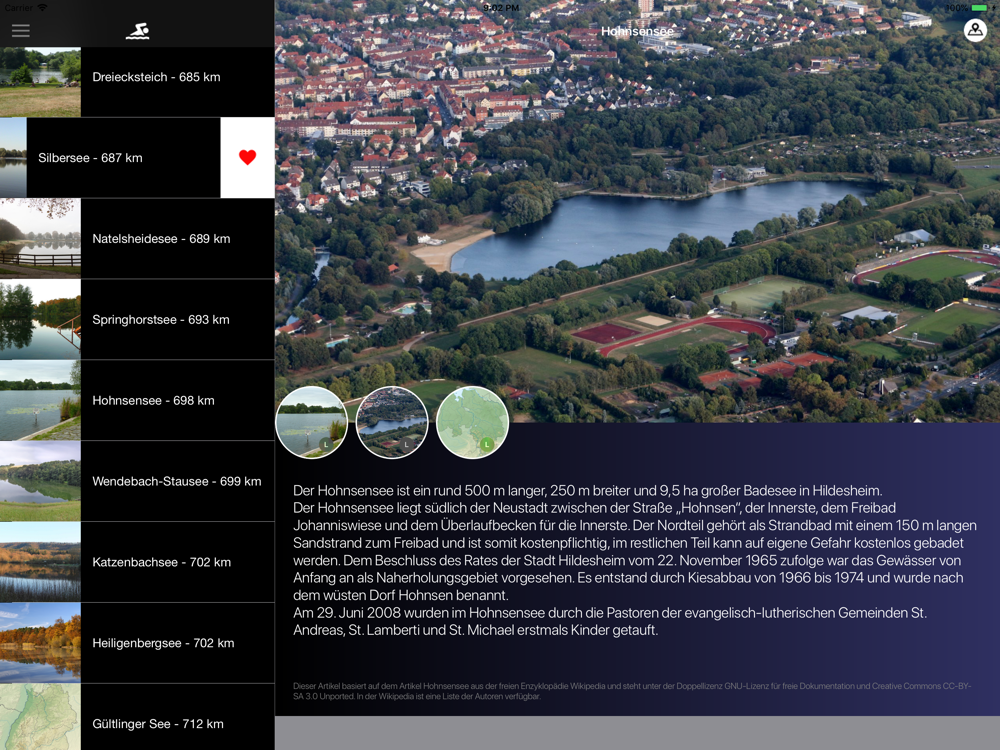The height and width of the screenshot is (750, 1000).
Task: Open Heiligenbergsee autumn thumbnail
Action: (x=40, y=643)
